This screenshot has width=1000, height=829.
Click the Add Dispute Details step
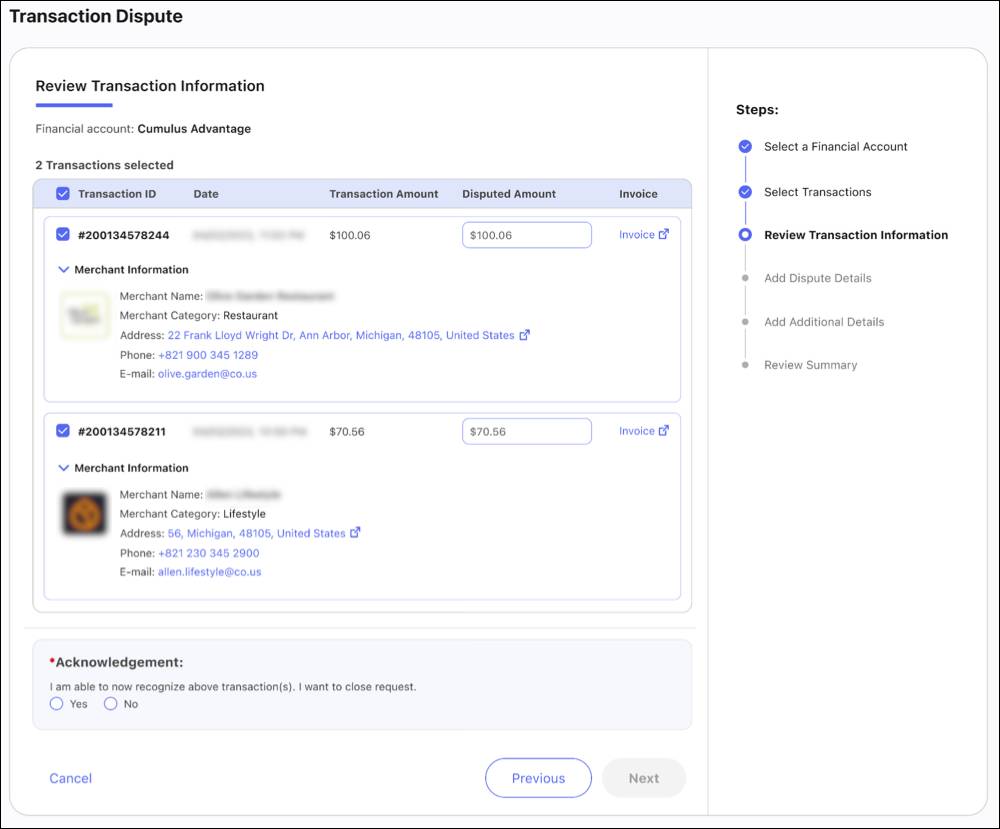click(818, 278)
